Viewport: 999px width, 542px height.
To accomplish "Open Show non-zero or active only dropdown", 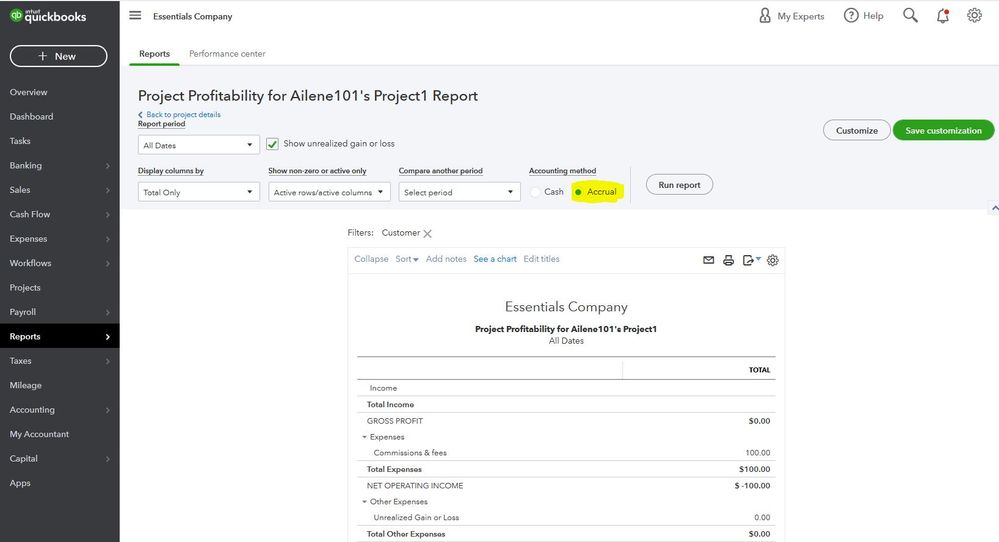I will (x=329, y=192).
